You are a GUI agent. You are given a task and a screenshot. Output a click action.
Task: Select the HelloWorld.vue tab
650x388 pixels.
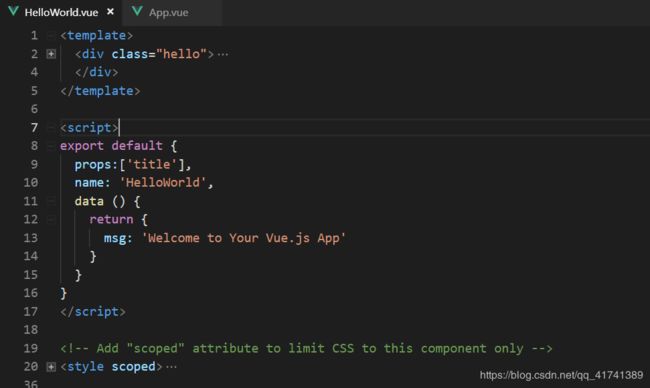click(x=61, y=12)
